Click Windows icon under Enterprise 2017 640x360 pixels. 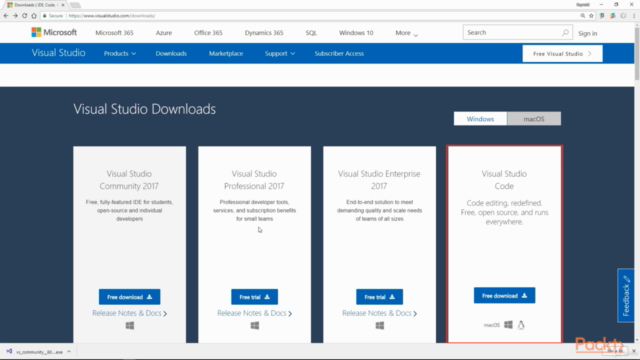380,325
